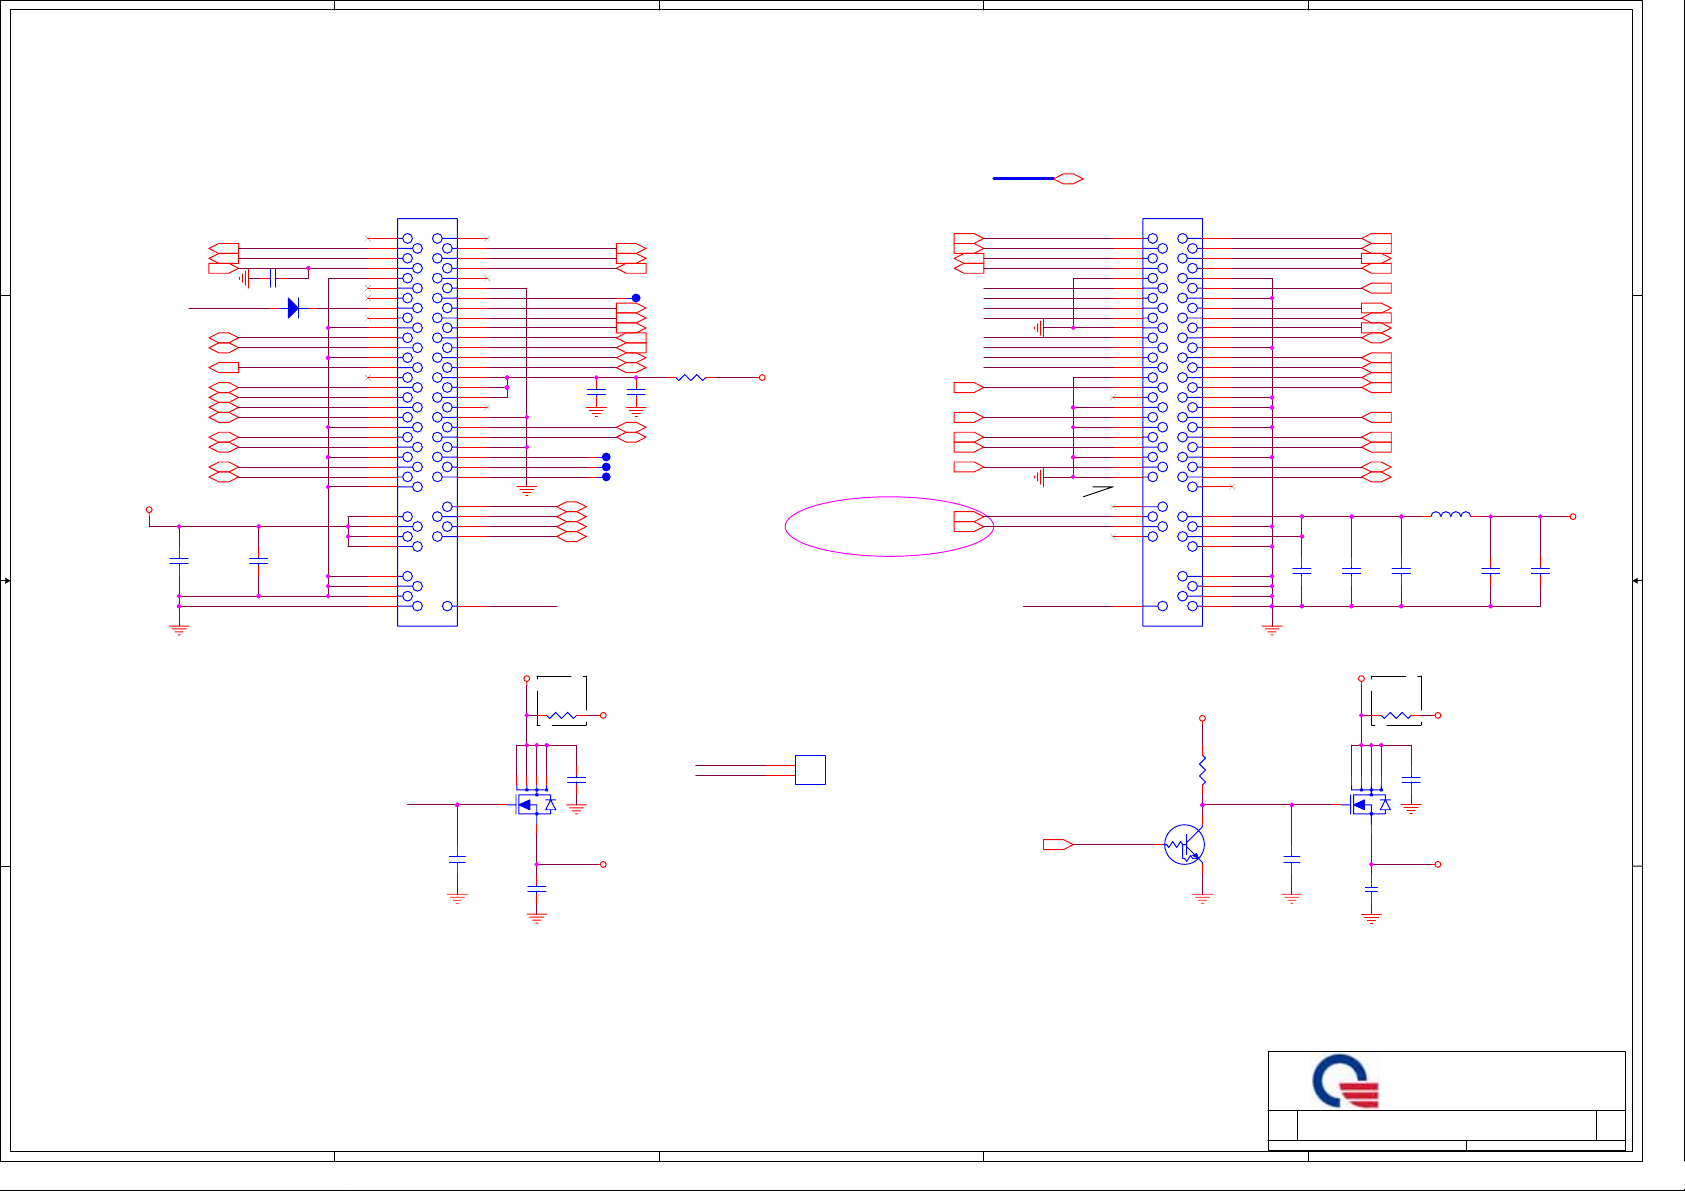Select the left connector's tall blue body

pyautogui.click(x=427, y=422)
